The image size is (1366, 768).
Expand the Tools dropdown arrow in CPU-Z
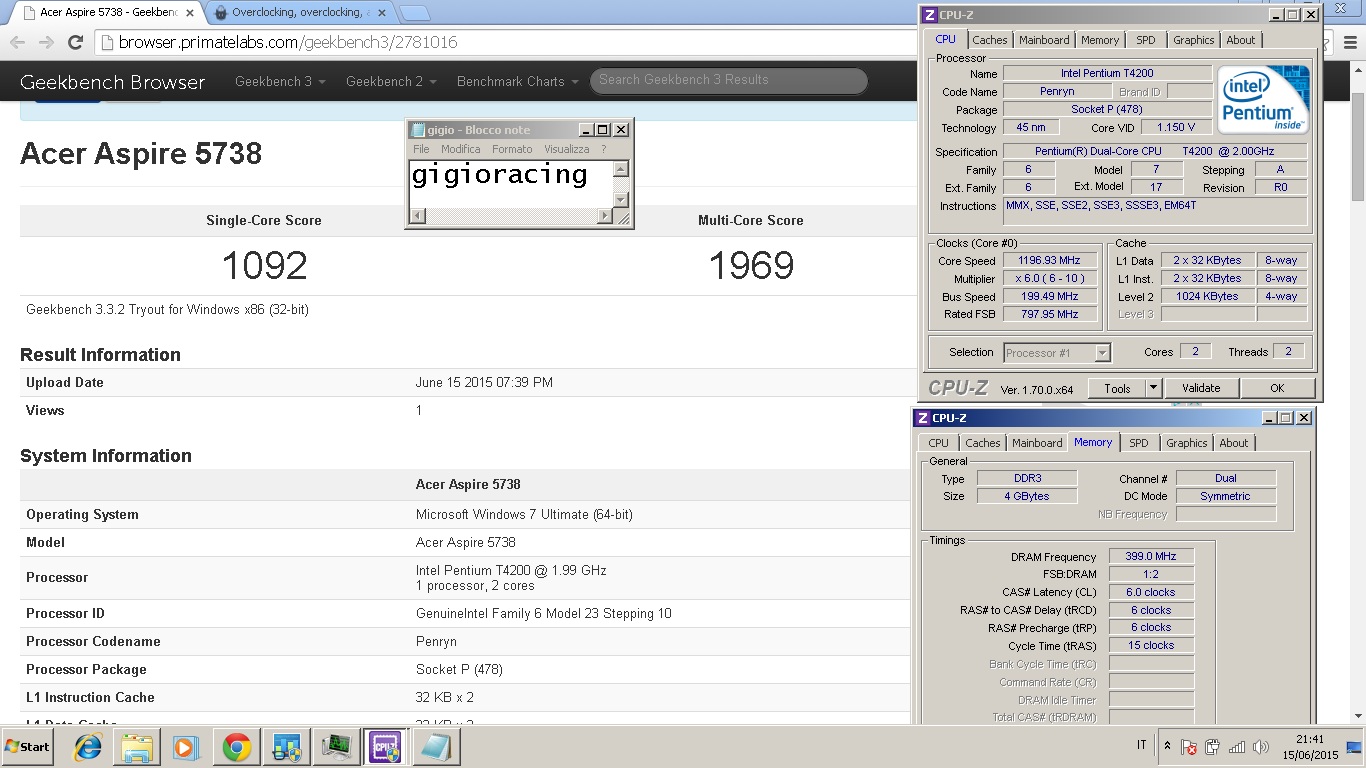click(x=1152, y=388)
